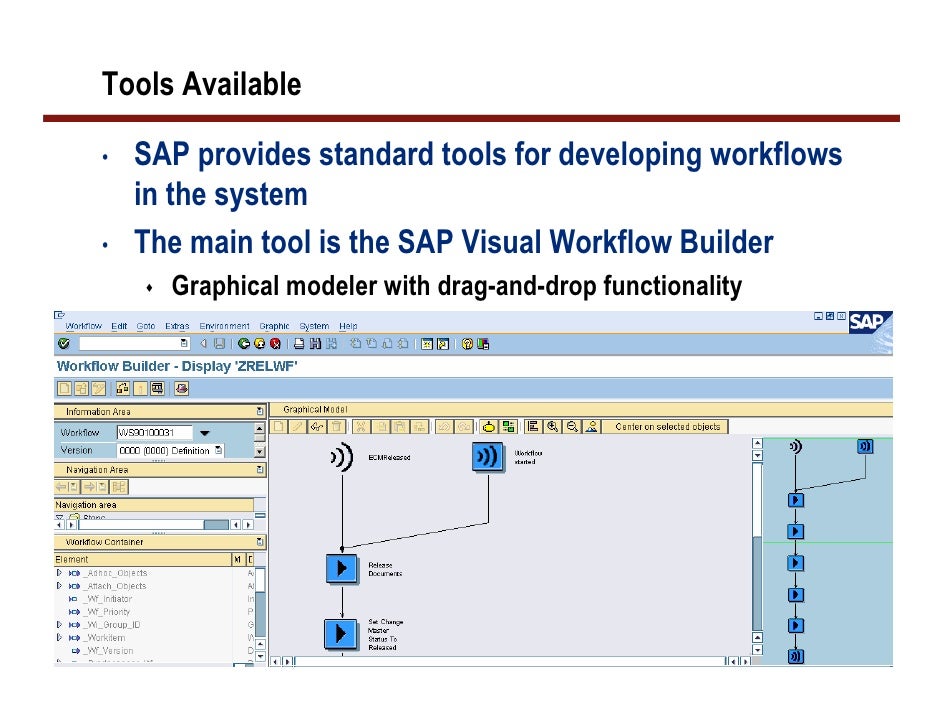942x728 pixels.
Task: Open the System menu
Action: (x=314, y=326)
